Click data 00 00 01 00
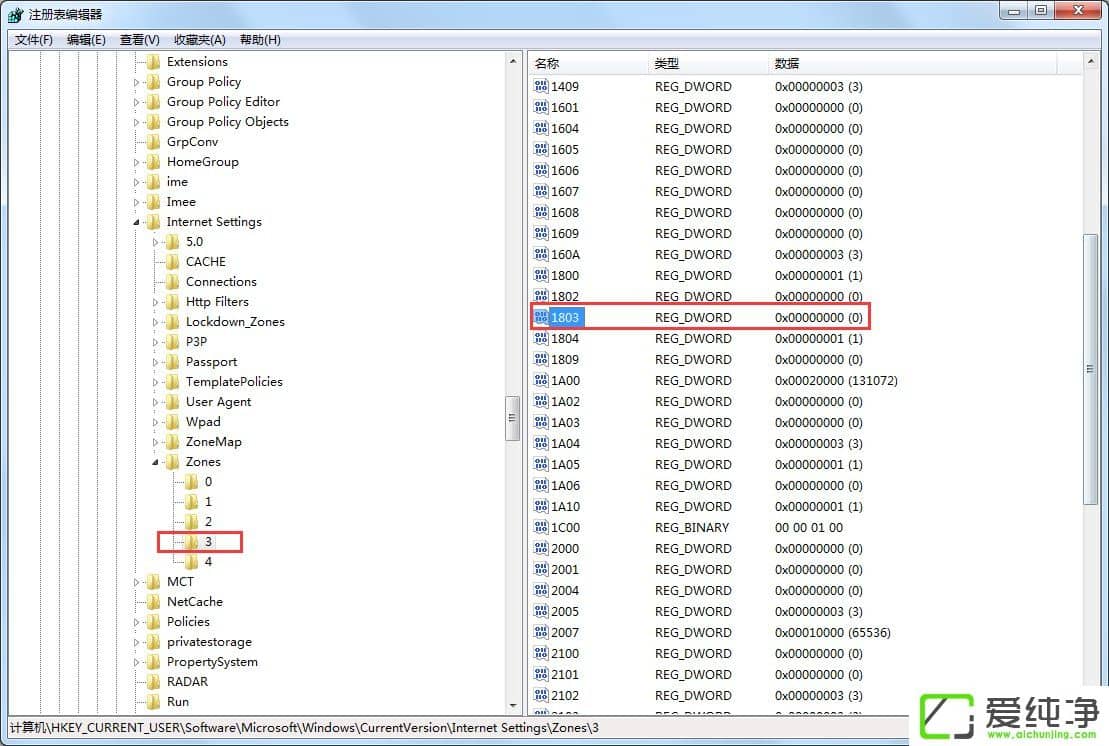The width and height of the screenshot is (1109, 746). point(808,528)
